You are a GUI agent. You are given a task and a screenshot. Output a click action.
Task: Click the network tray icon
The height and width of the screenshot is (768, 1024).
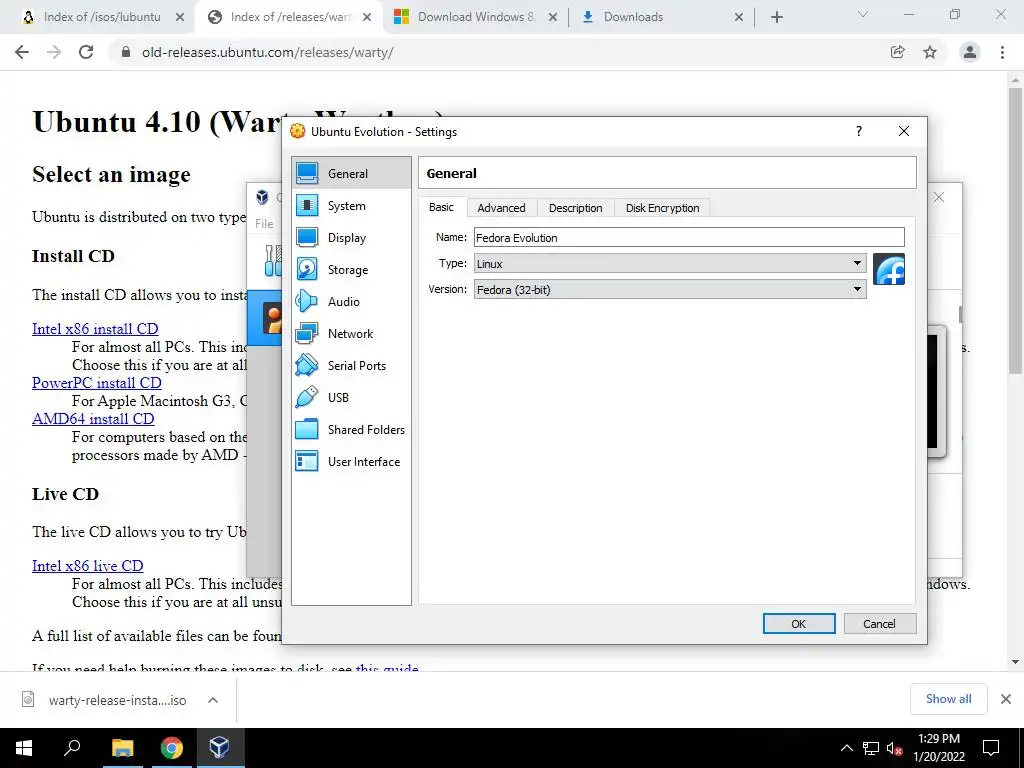point(871,748)
